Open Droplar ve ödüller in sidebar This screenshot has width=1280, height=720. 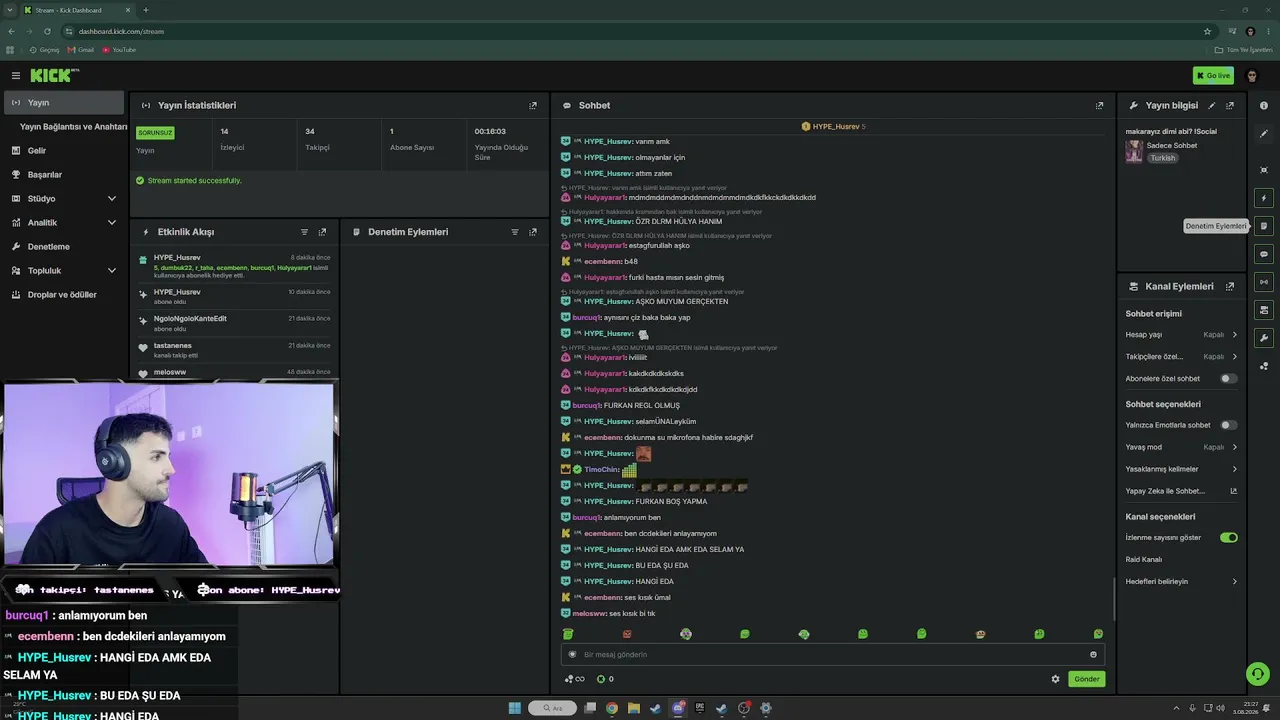pyautogui.click(x=63, y=294)
